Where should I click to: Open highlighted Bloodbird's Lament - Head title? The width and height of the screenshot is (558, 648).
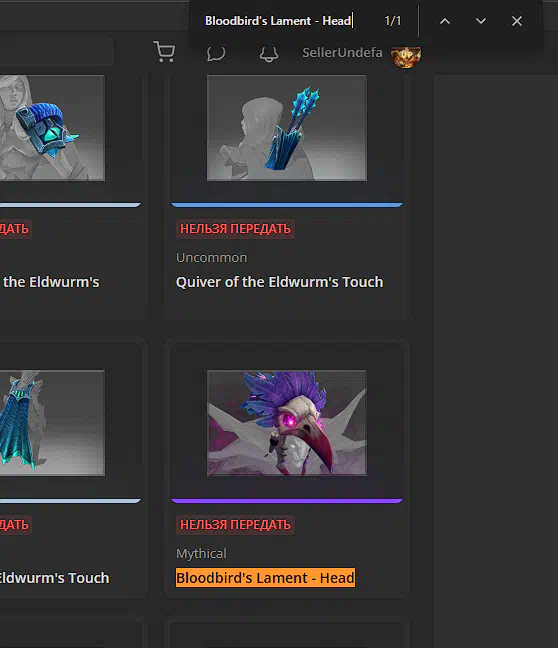pyautogui.click(x=265, y=578)
